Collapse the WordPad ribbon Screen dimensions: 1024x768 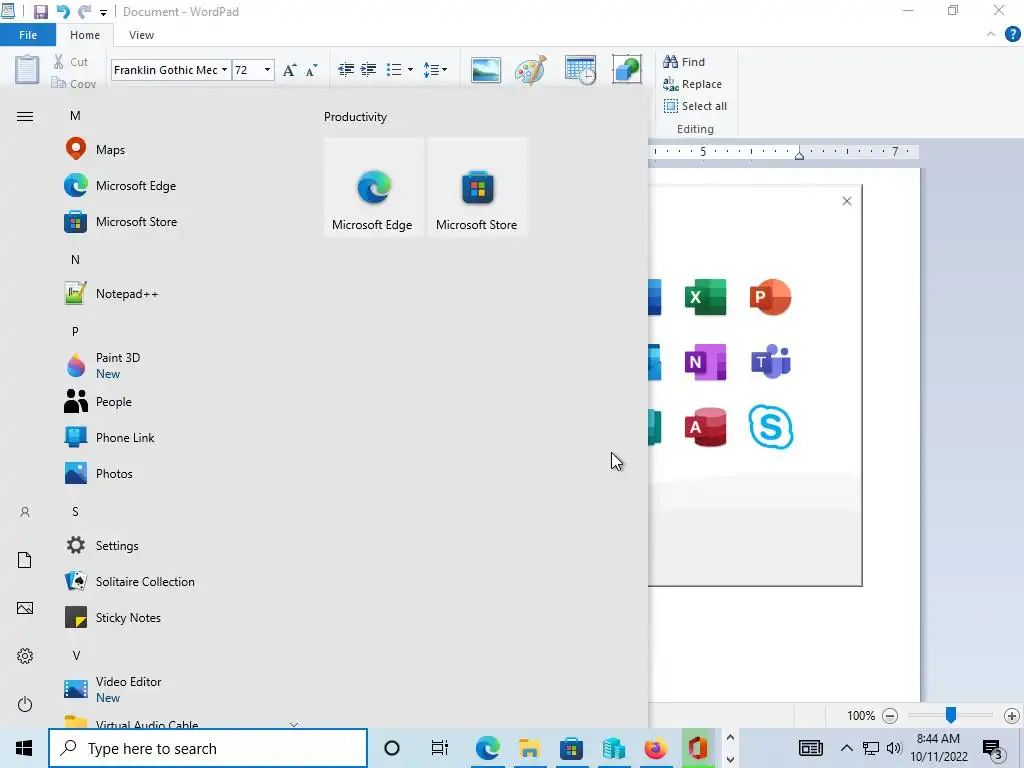[x=991, y=35]
